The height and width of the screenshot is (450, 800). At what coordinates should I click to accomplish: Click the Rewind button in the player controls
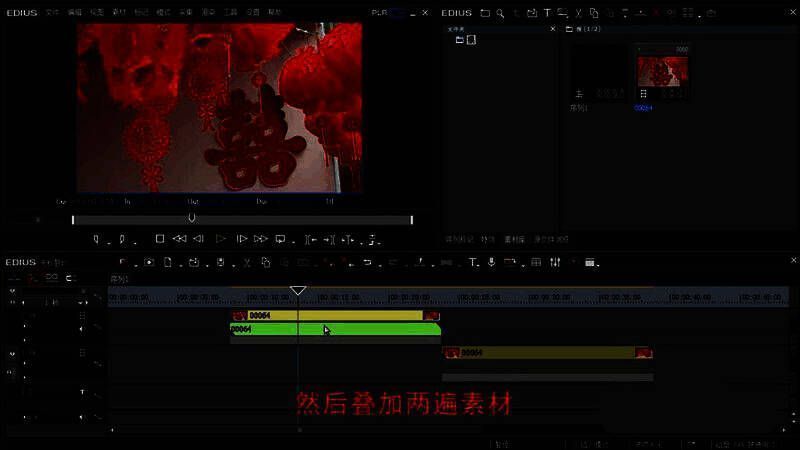(179, 239)
